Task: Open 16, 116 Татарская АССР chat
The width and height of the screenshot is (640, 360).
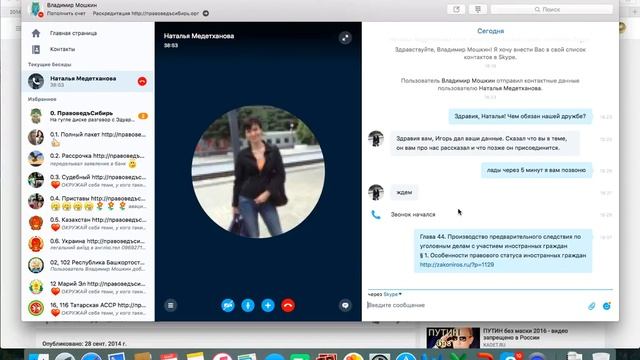Action: click(87, 308)
